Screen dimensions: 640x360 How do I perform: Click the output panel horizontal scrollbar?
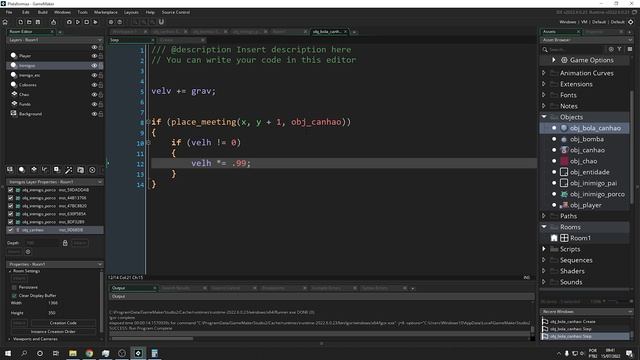pos(152,338)
